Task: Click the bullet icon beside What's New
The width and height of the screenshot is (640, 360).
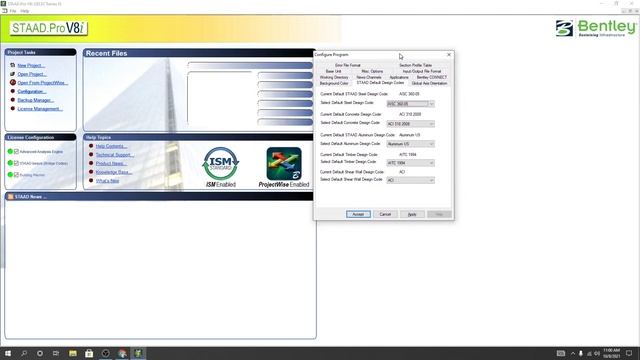Action: [x=91, y=180]
